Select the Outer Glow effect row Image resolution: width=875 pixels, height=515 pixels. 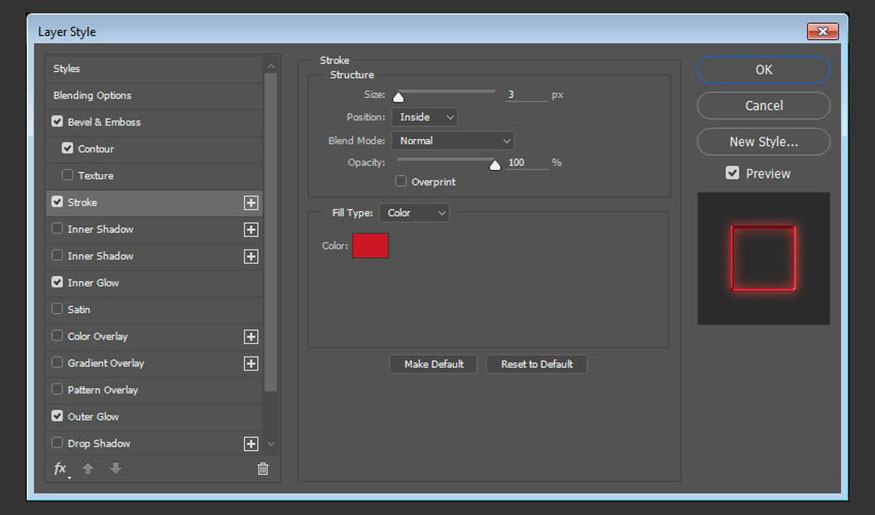(x=154, y=417)
